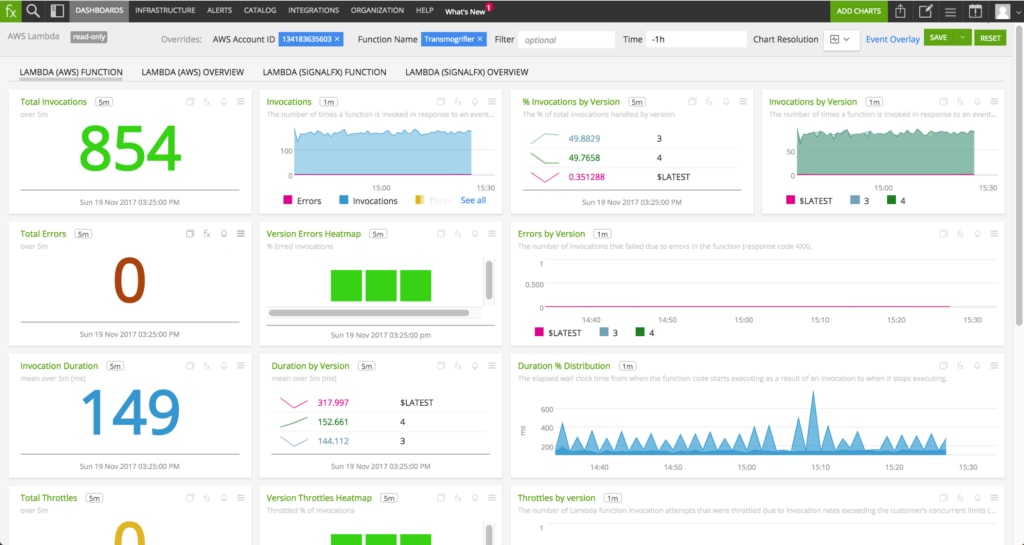Open the share icon in top bar
The width and height of the screenshot is (1024, 545).
pyautogui.click(x=901, y=11)
